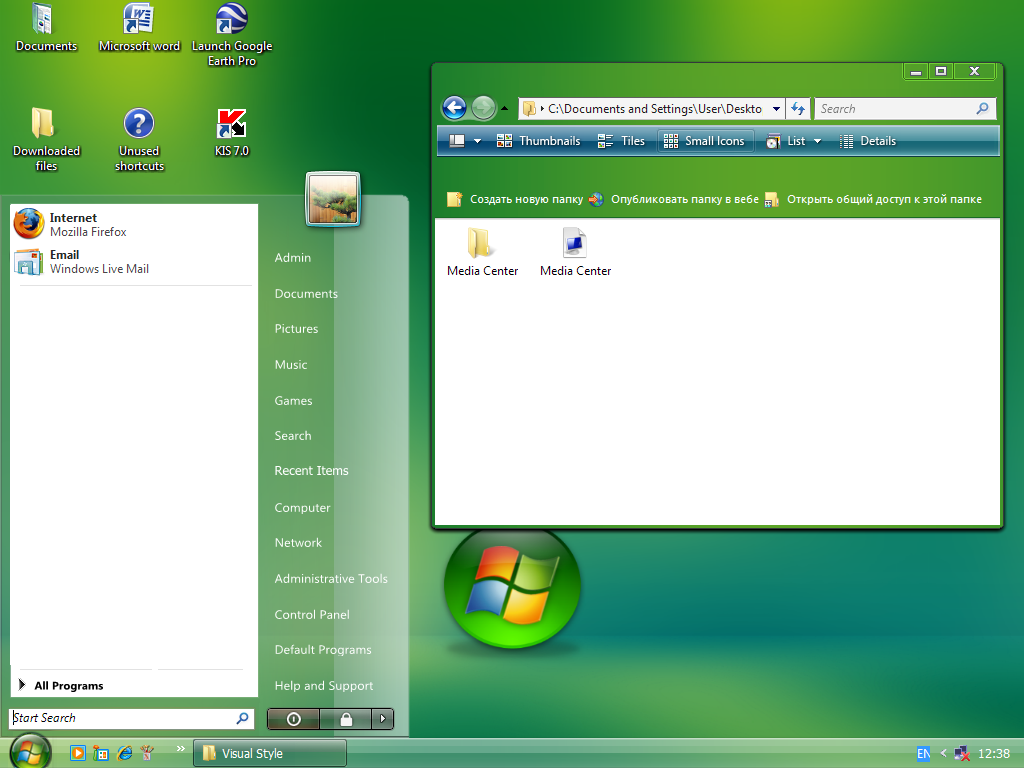The height and width of the screenshot is (768, 1024).
Task: Expand the shutdown options arrow
Action: coord(383,719)
